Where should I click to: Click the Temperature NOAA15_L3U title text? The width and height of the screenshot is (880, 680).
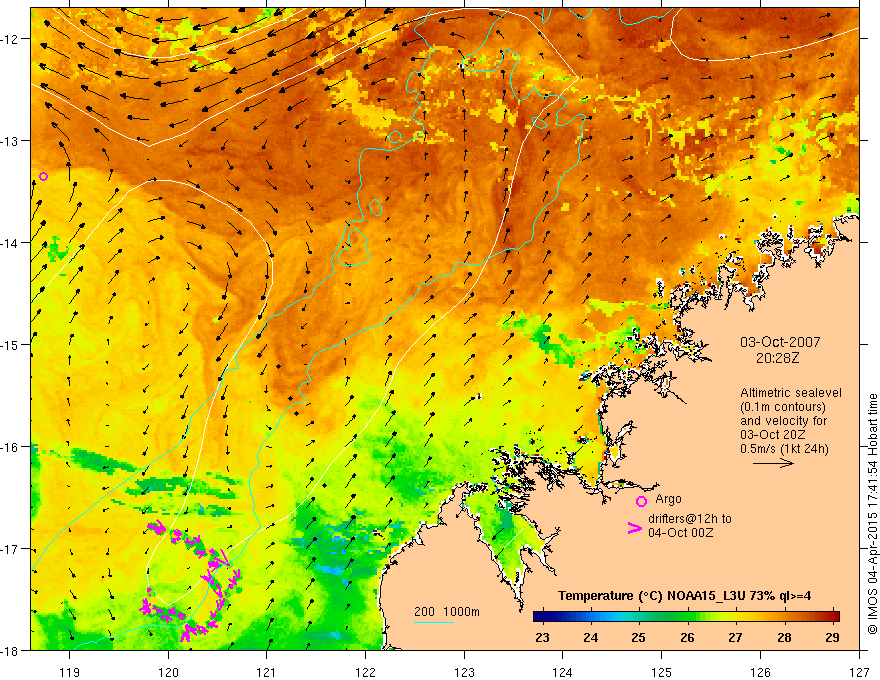point(684,596)
